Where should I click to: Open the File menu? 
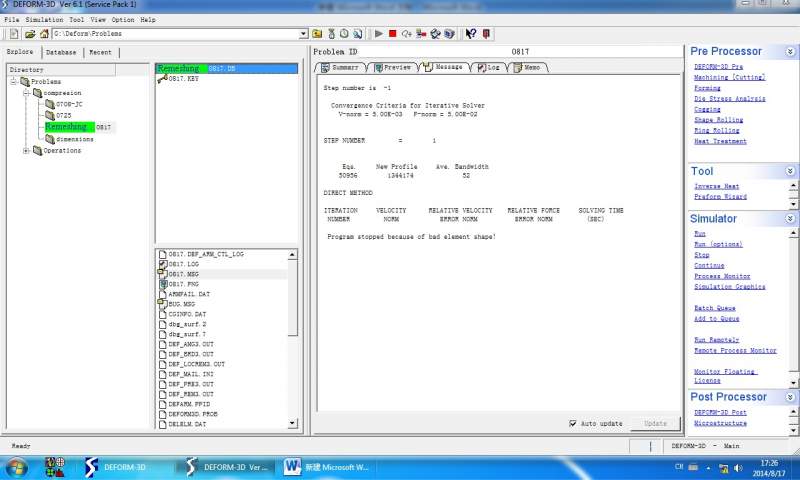(12, 19)
